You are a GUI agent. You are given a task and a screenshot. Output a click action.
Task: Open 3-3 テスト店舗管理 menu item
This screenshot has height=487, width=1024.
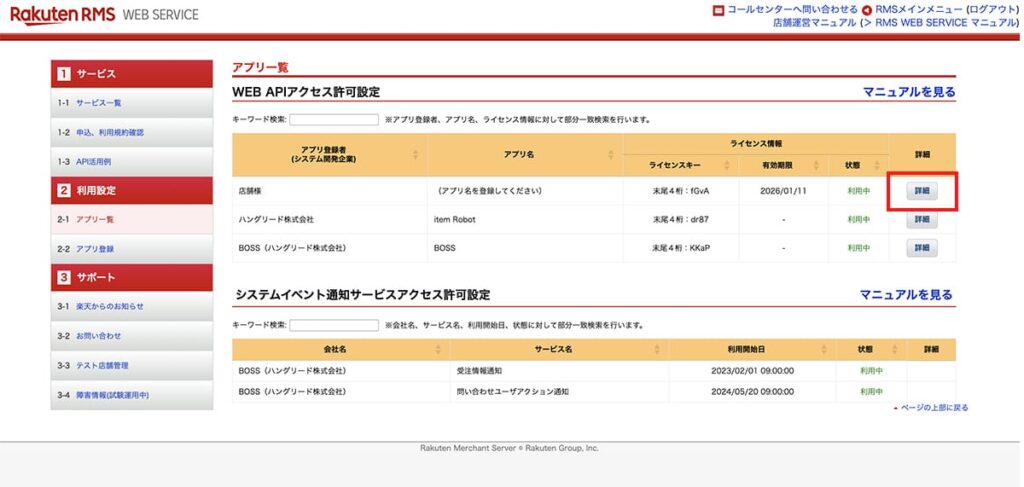(x=102, y=366)
